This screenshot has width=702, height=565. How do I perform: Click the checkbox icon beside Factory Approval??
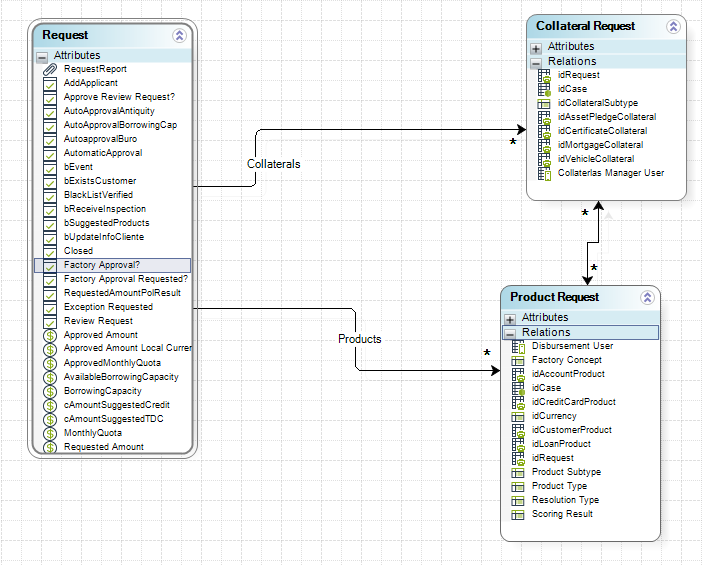pos(50,265)
